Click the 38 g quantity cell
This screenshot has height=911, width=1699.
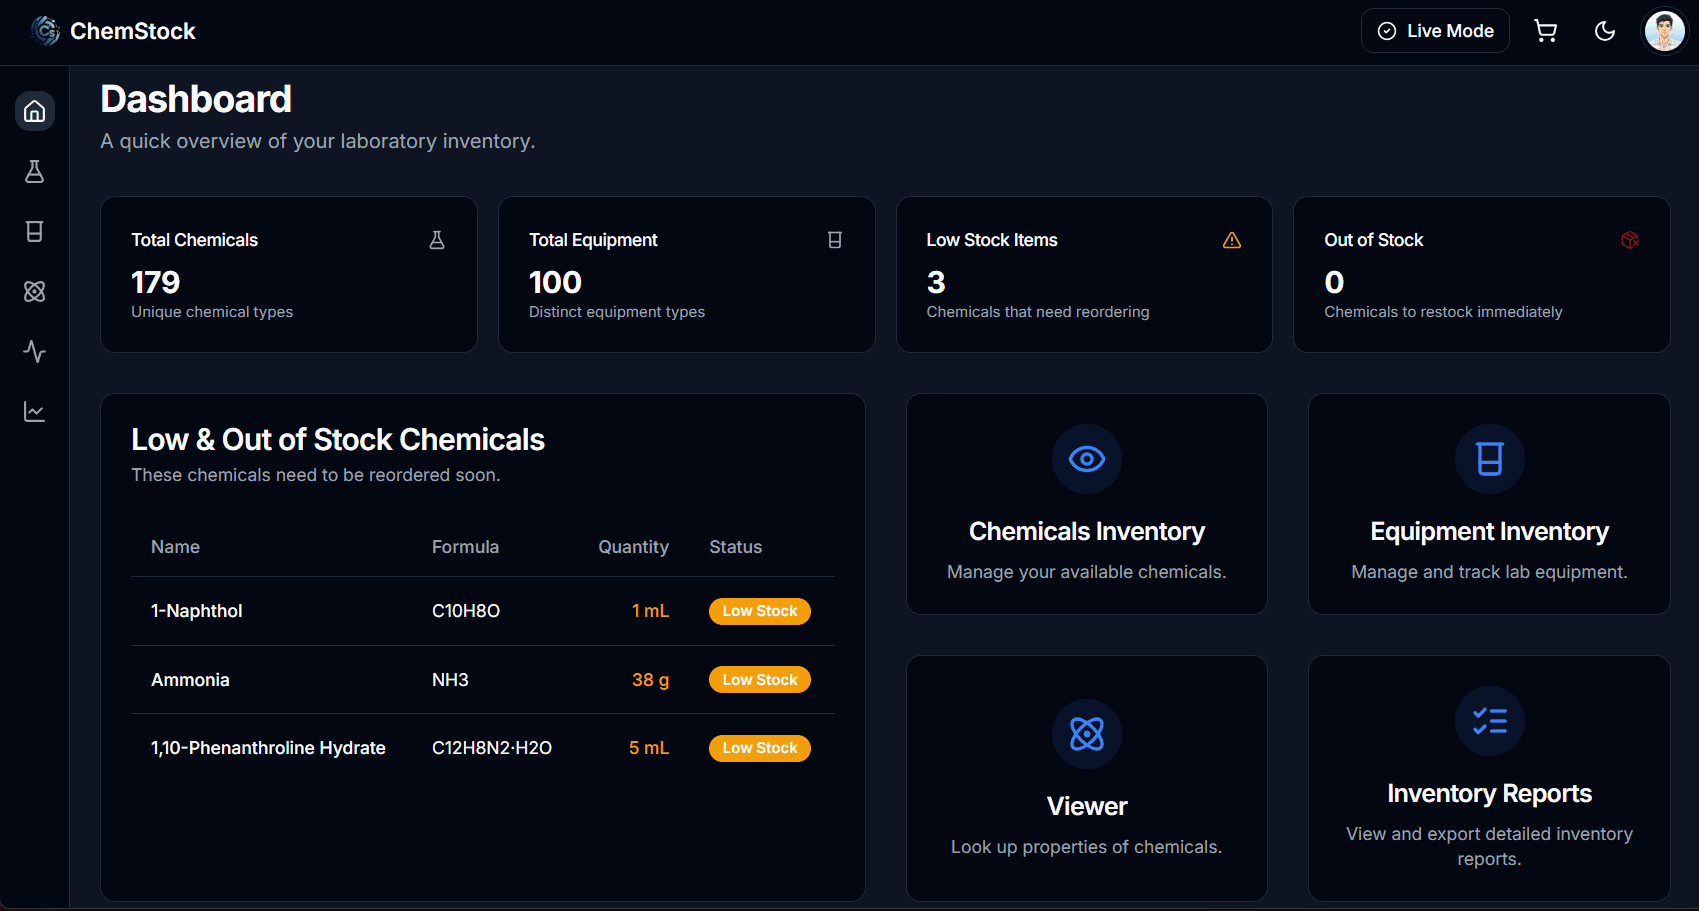[650, 680]
